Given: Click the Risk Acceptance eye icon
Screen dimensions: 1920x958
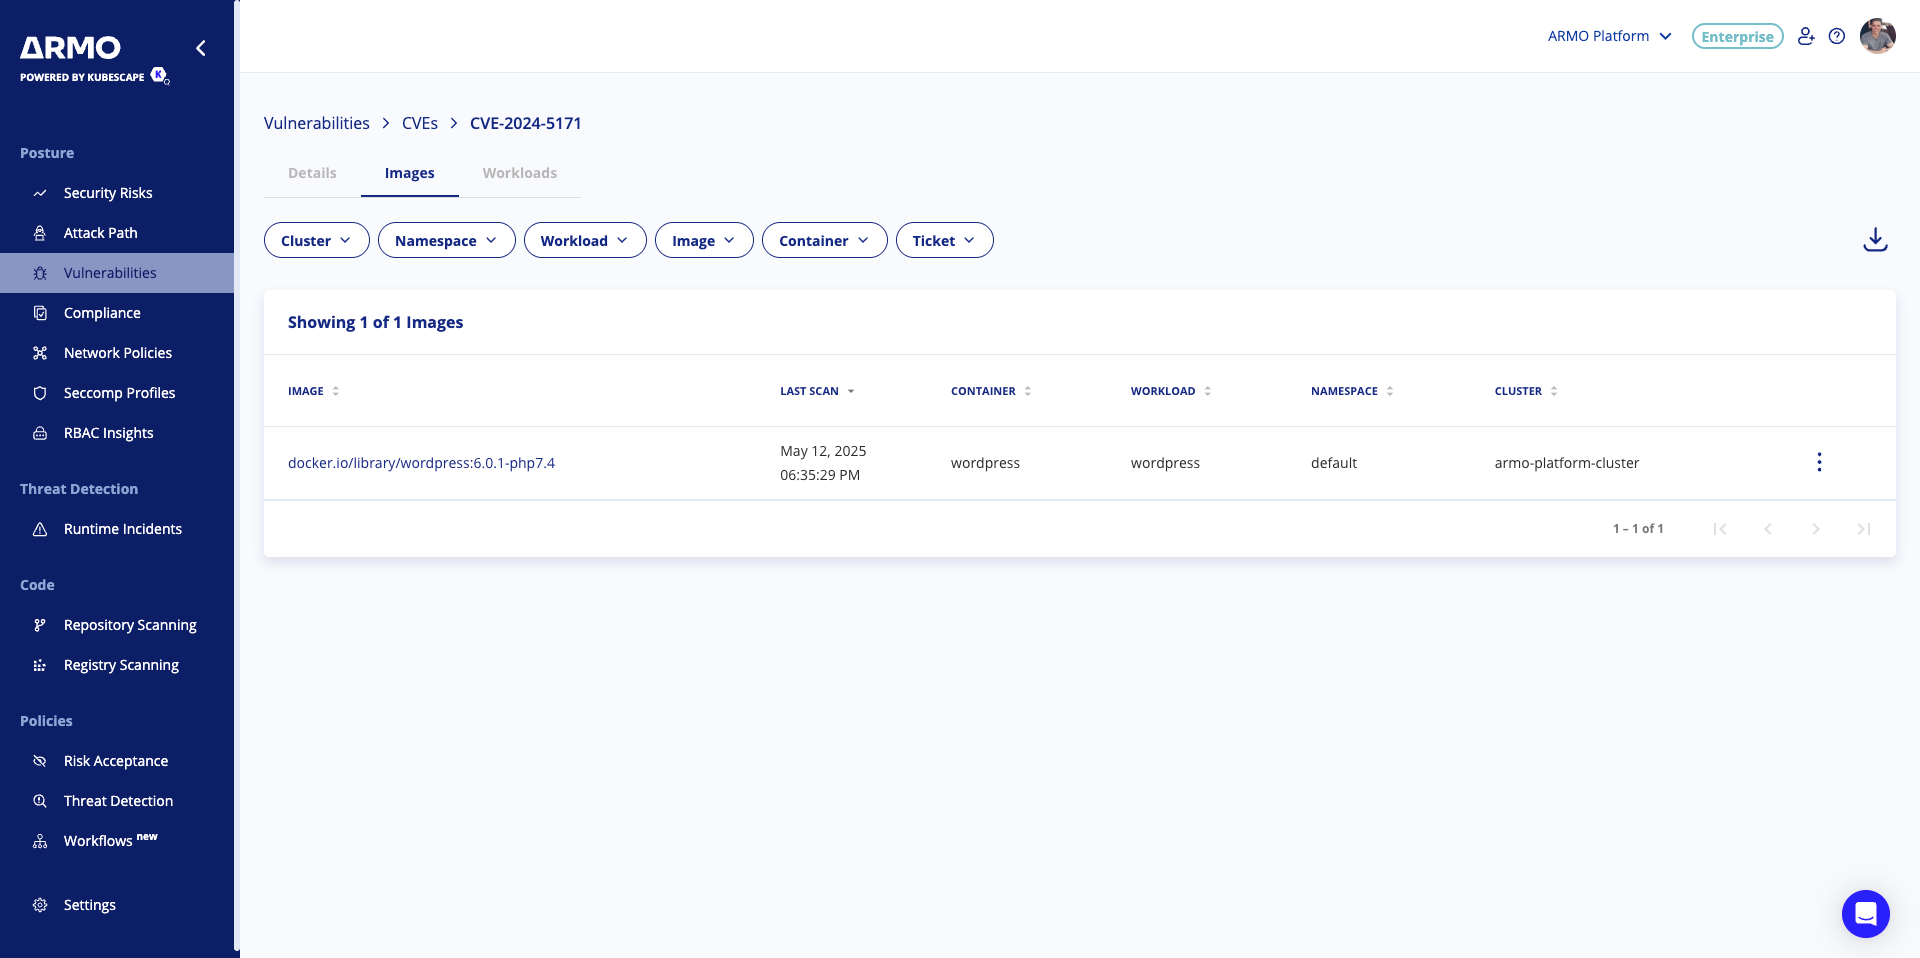Looking at the screenshot, I should [x=40, y=761].
